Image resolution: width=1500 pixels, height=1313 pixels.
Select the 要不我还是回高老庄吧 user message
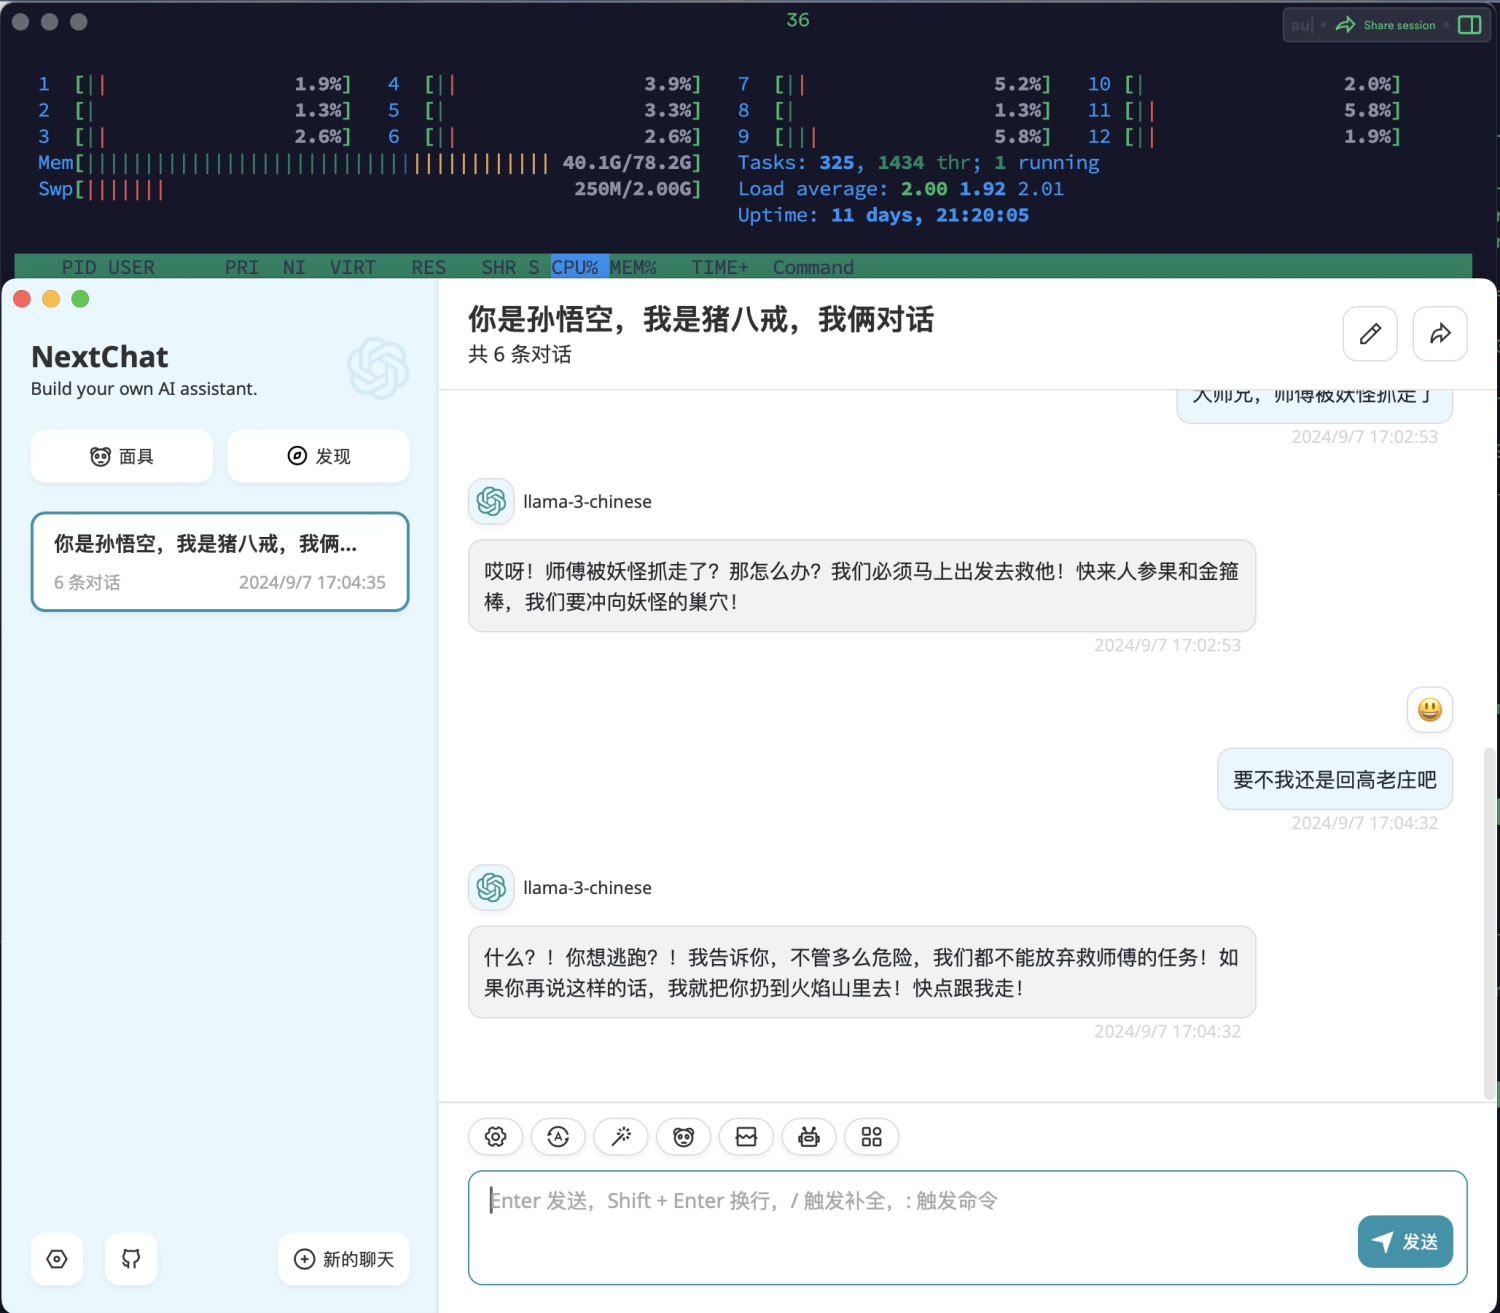(x=1335, y=780)
